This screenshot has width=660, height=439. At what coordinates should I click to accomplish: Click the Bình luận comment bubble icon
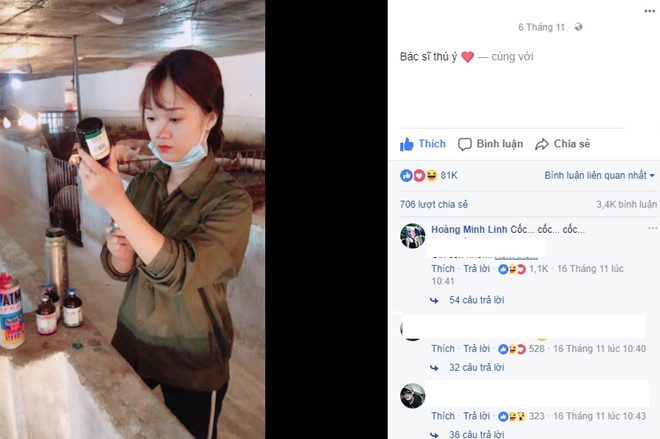[x=466, y=144]
